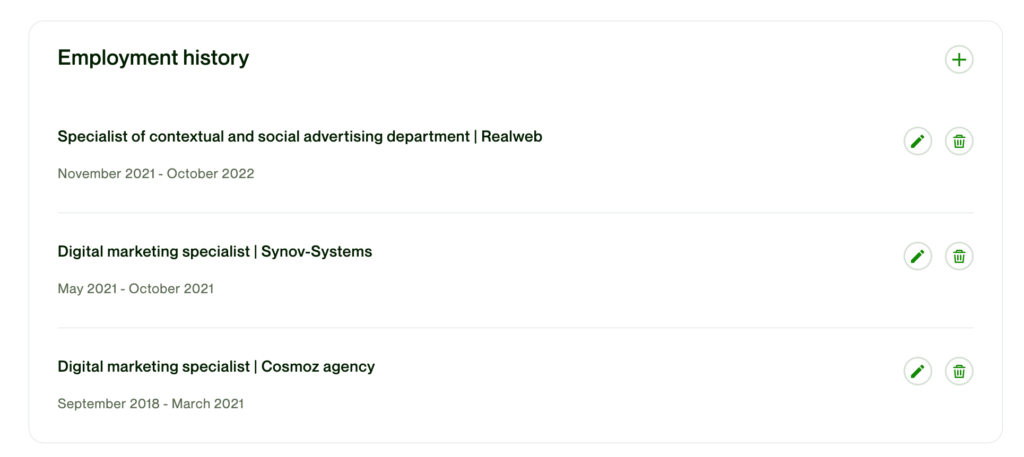Click the May 2021 - October 2021 dates
Viewport: 1024px width, 457px height.
tap(135, 289)
